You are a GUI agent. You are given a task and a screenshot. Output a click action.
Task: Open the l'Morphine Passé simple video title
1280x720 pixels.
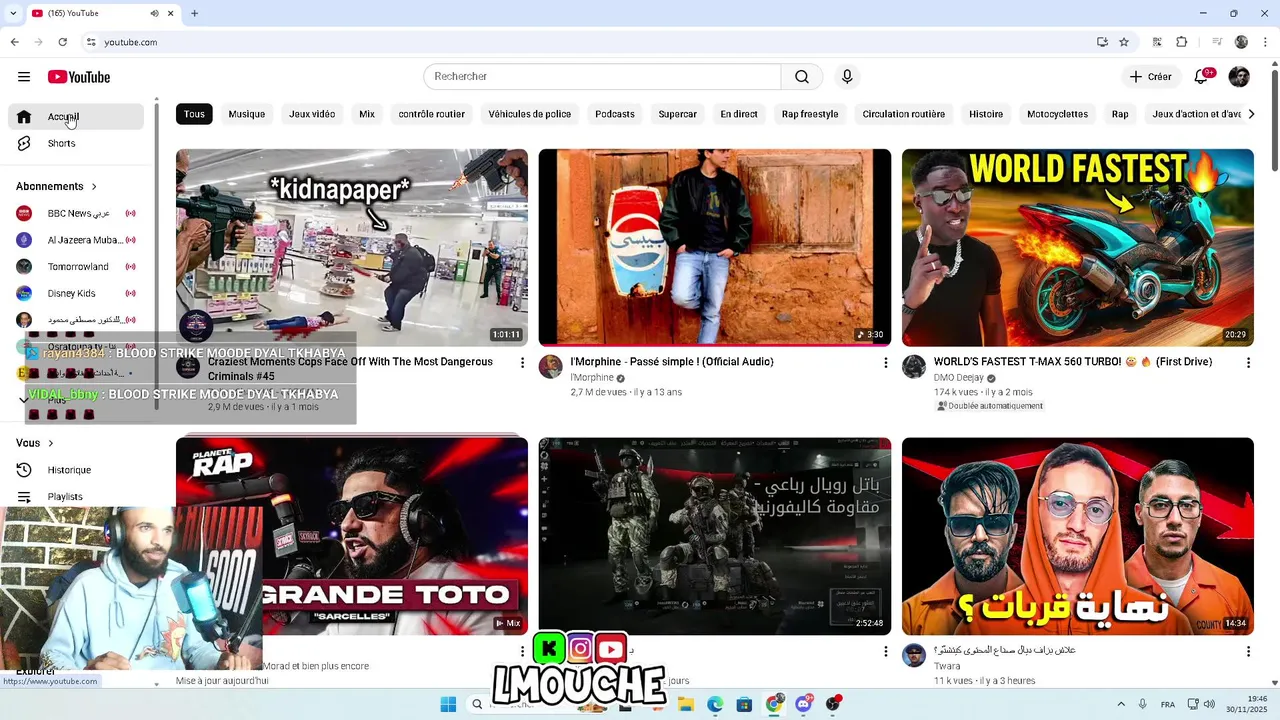coord(672,362)
